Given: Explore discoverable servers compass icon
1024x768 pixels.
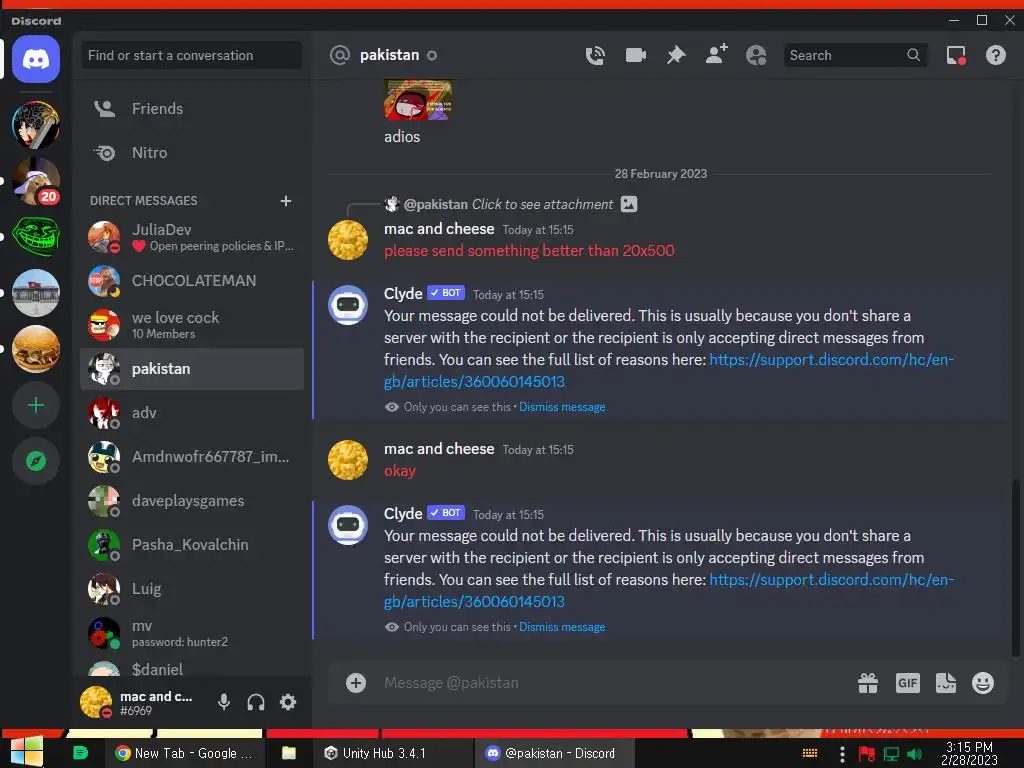Looking at the screenshot, I should pyautogui.click(x=36, y=461).
